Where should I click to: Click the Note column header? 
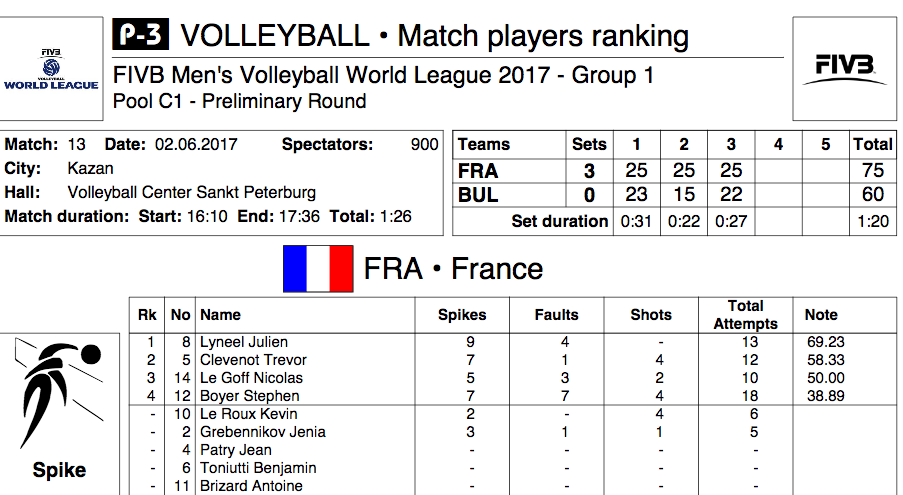point(821,314)
